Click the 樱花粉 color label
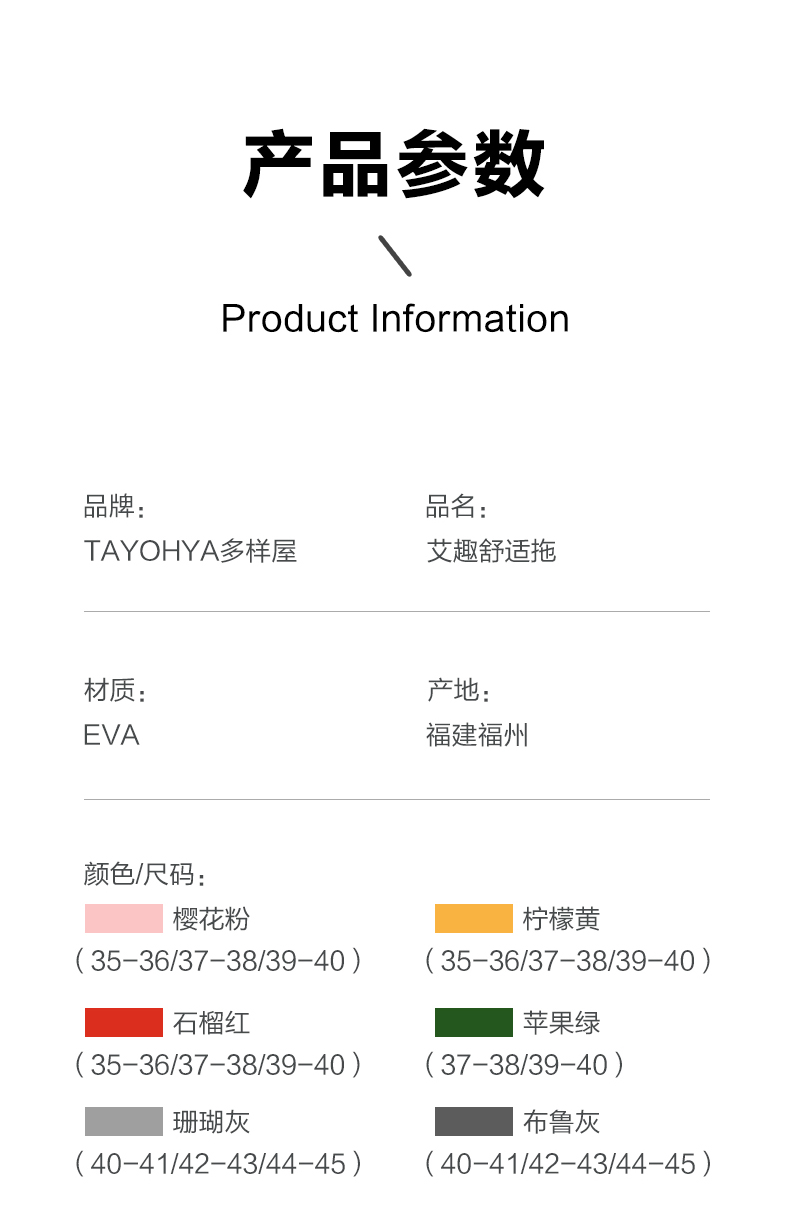Screen dimensions: 790x1213 coord(211,918)
